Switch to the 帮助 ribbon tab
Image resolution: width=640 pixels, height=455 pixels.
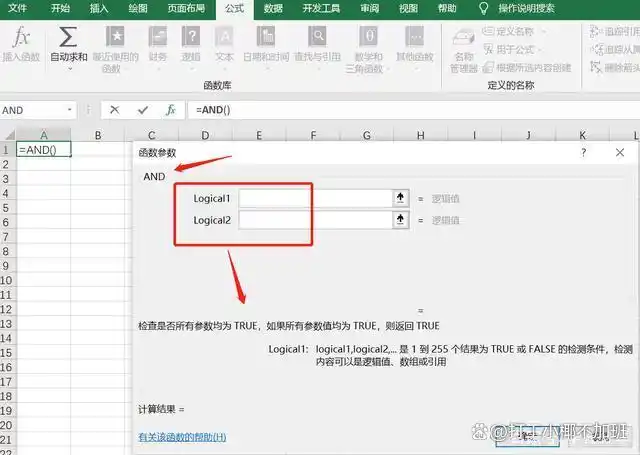[447, 8]
